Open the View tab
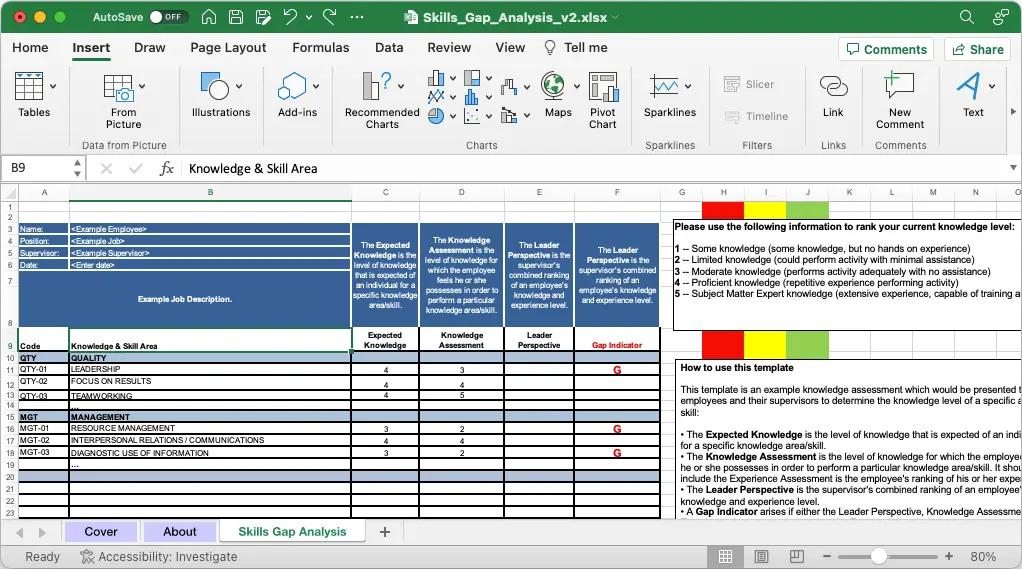 point(510,48)
